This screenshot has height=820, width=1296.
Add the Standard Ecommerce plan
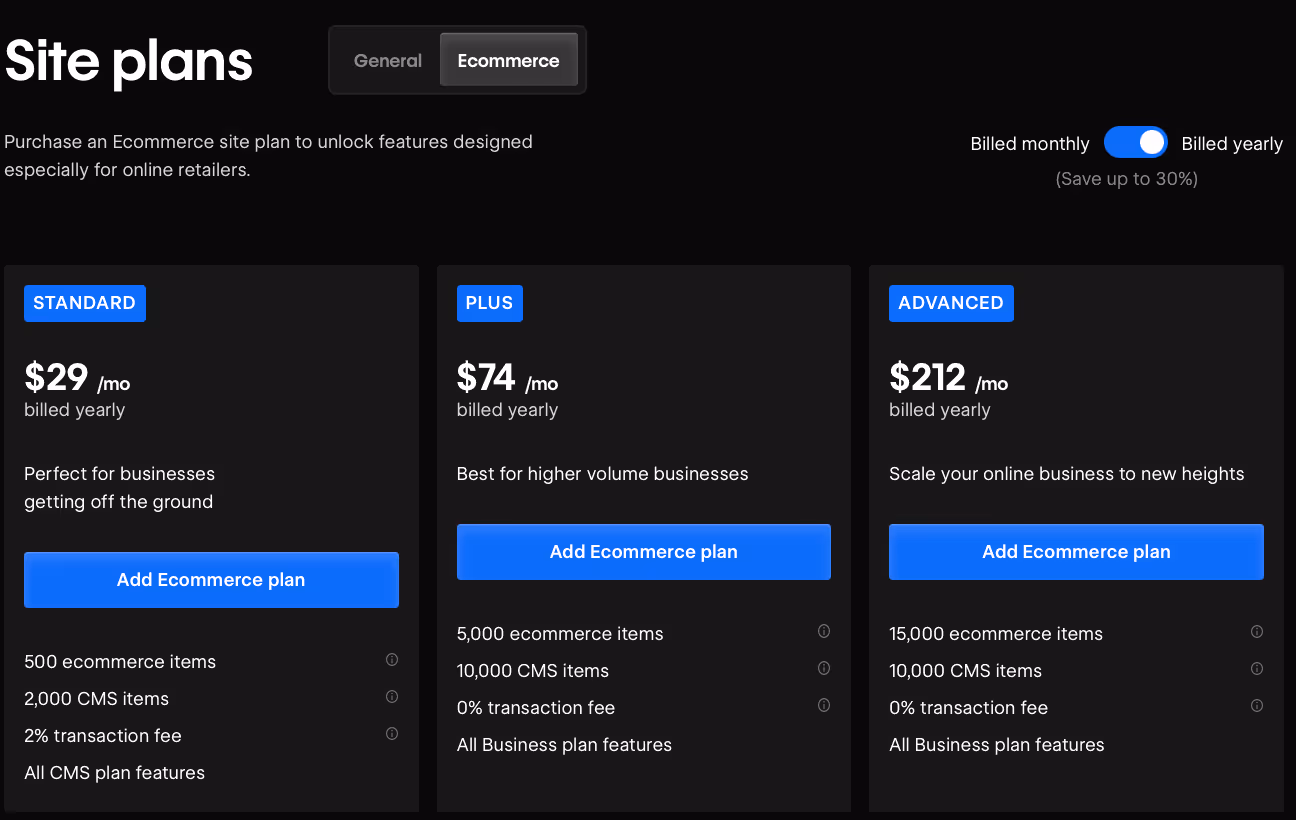211,579
